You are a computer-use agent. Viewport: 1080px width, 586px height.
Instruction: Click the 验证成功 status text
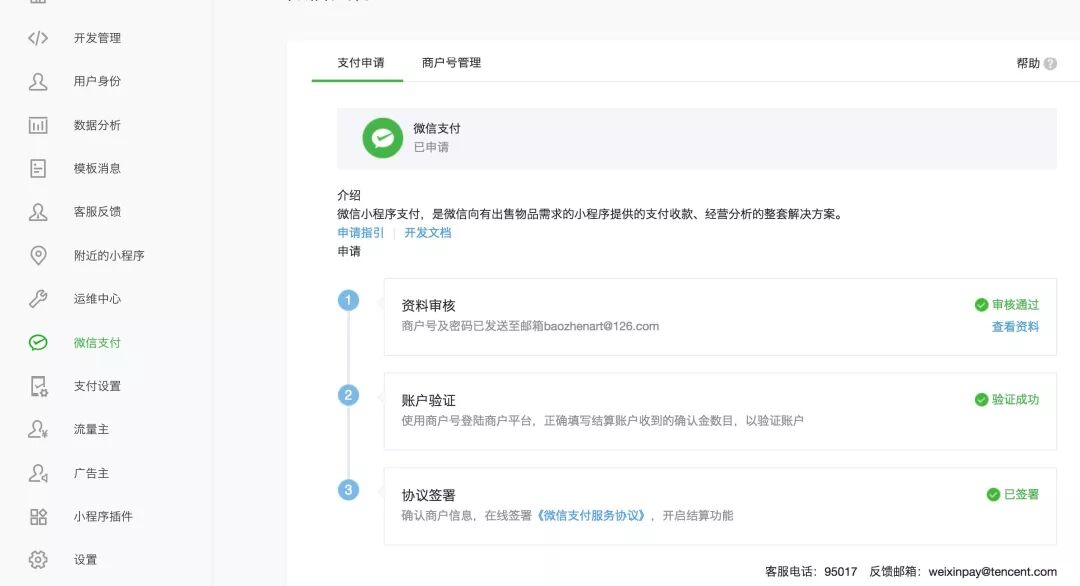pos(1015,400)
